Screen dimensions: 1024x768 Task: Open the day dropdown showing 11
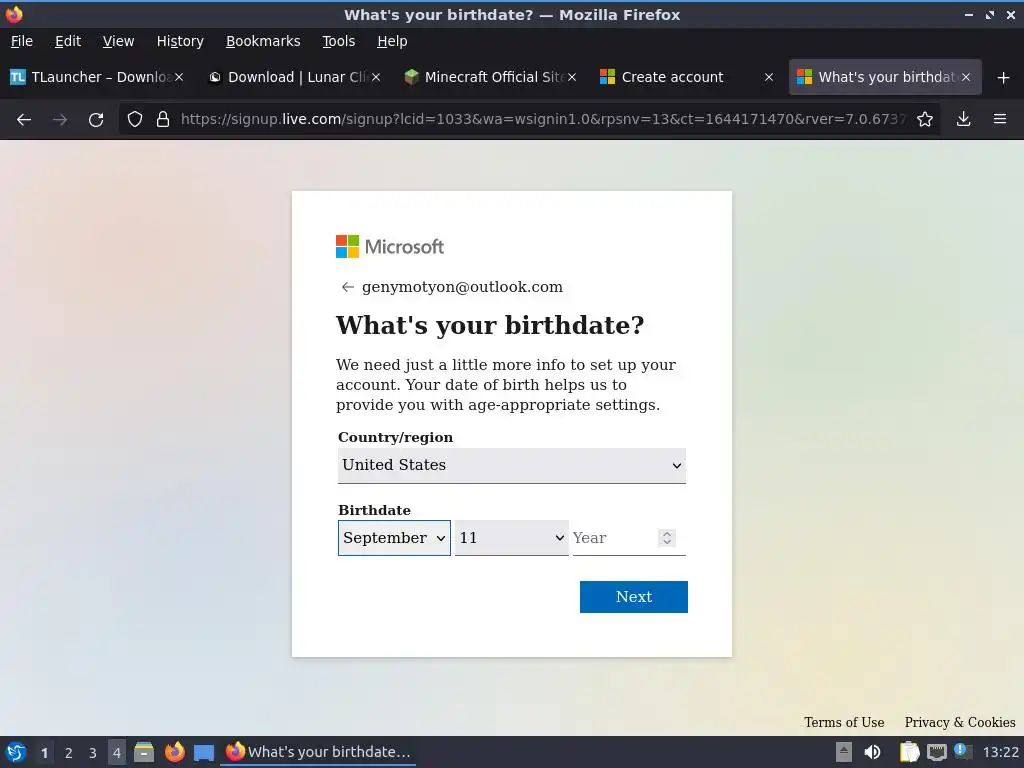(x=511, y=538)
